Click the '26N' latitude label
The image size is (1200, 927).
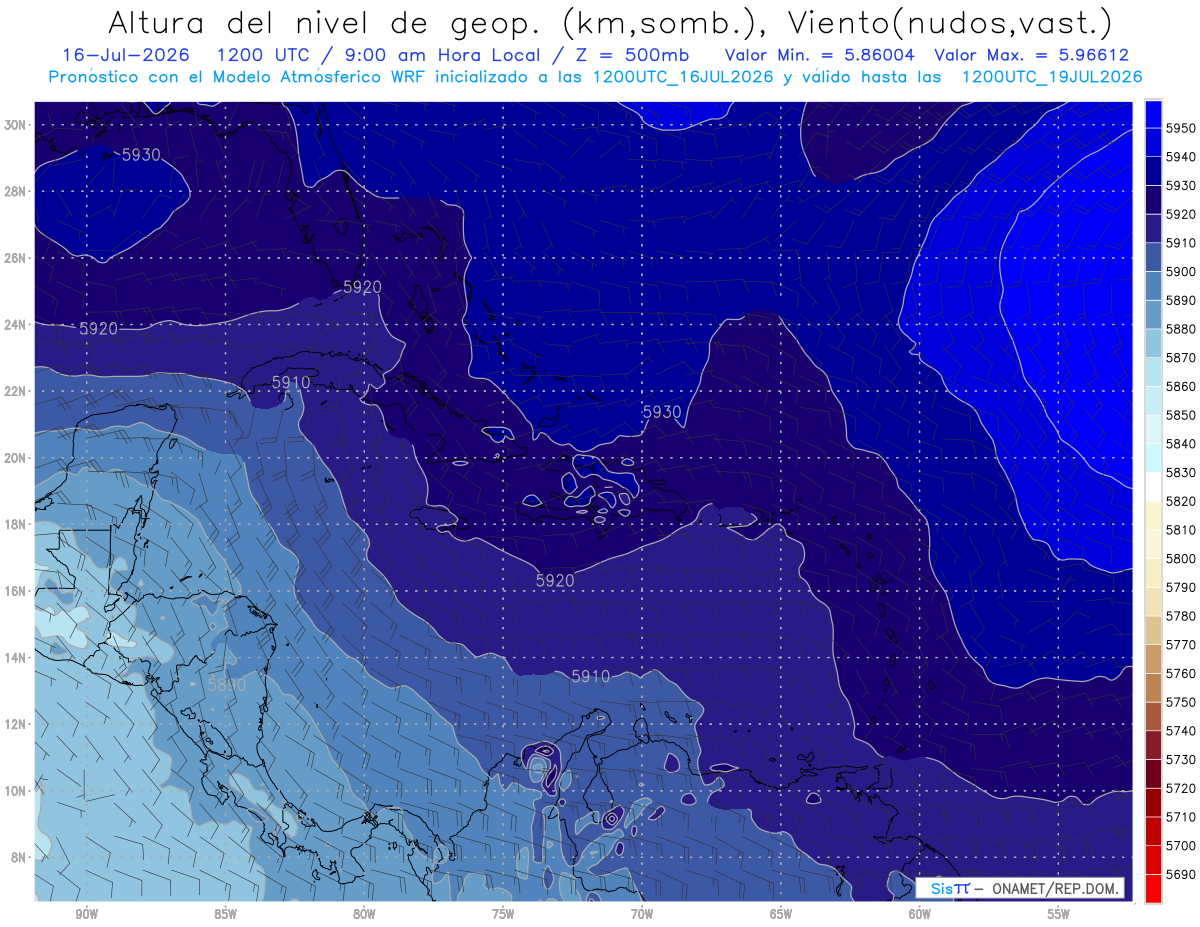[x=15, y=258]
